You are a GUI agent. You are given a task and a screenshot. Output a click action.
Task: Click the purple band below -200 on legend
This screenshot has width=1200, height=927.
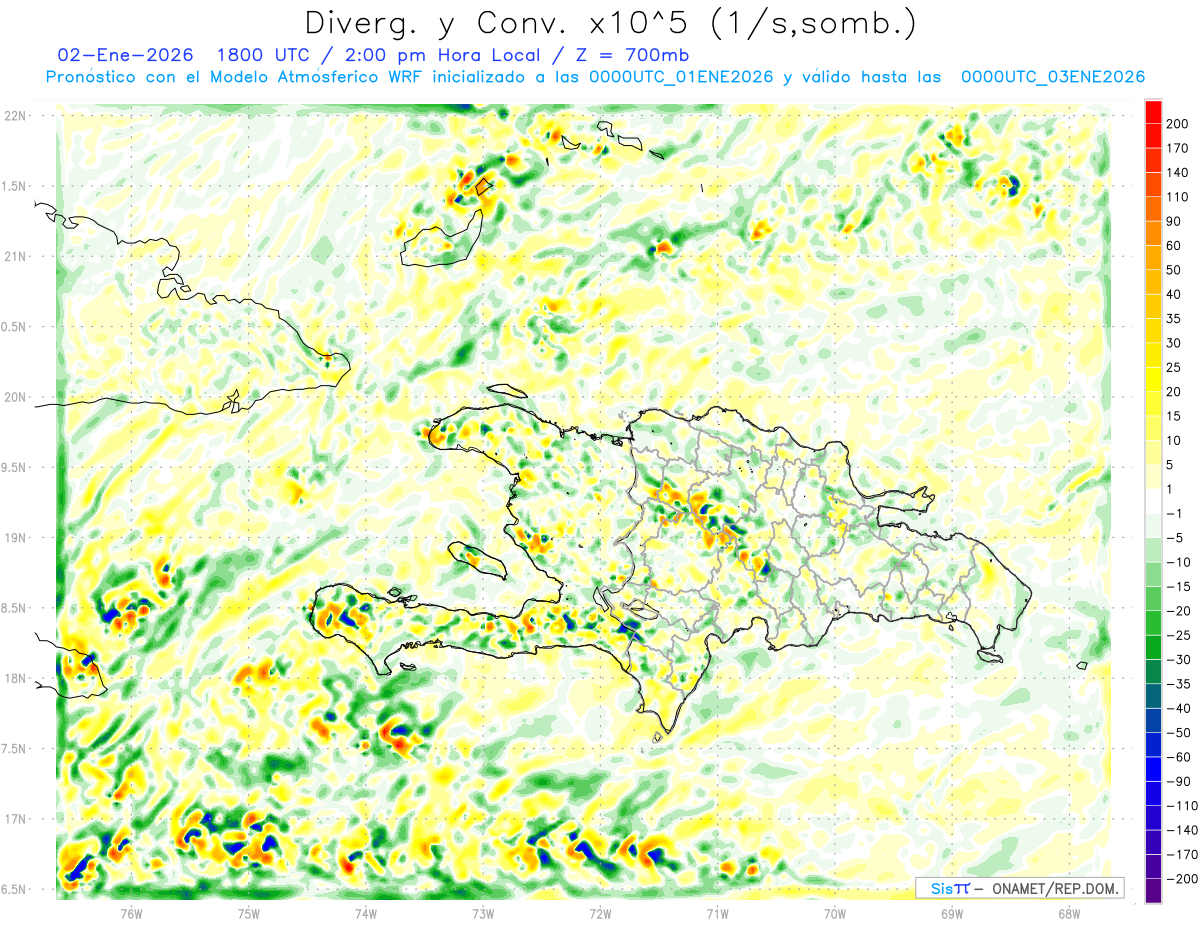point(1153,890)
